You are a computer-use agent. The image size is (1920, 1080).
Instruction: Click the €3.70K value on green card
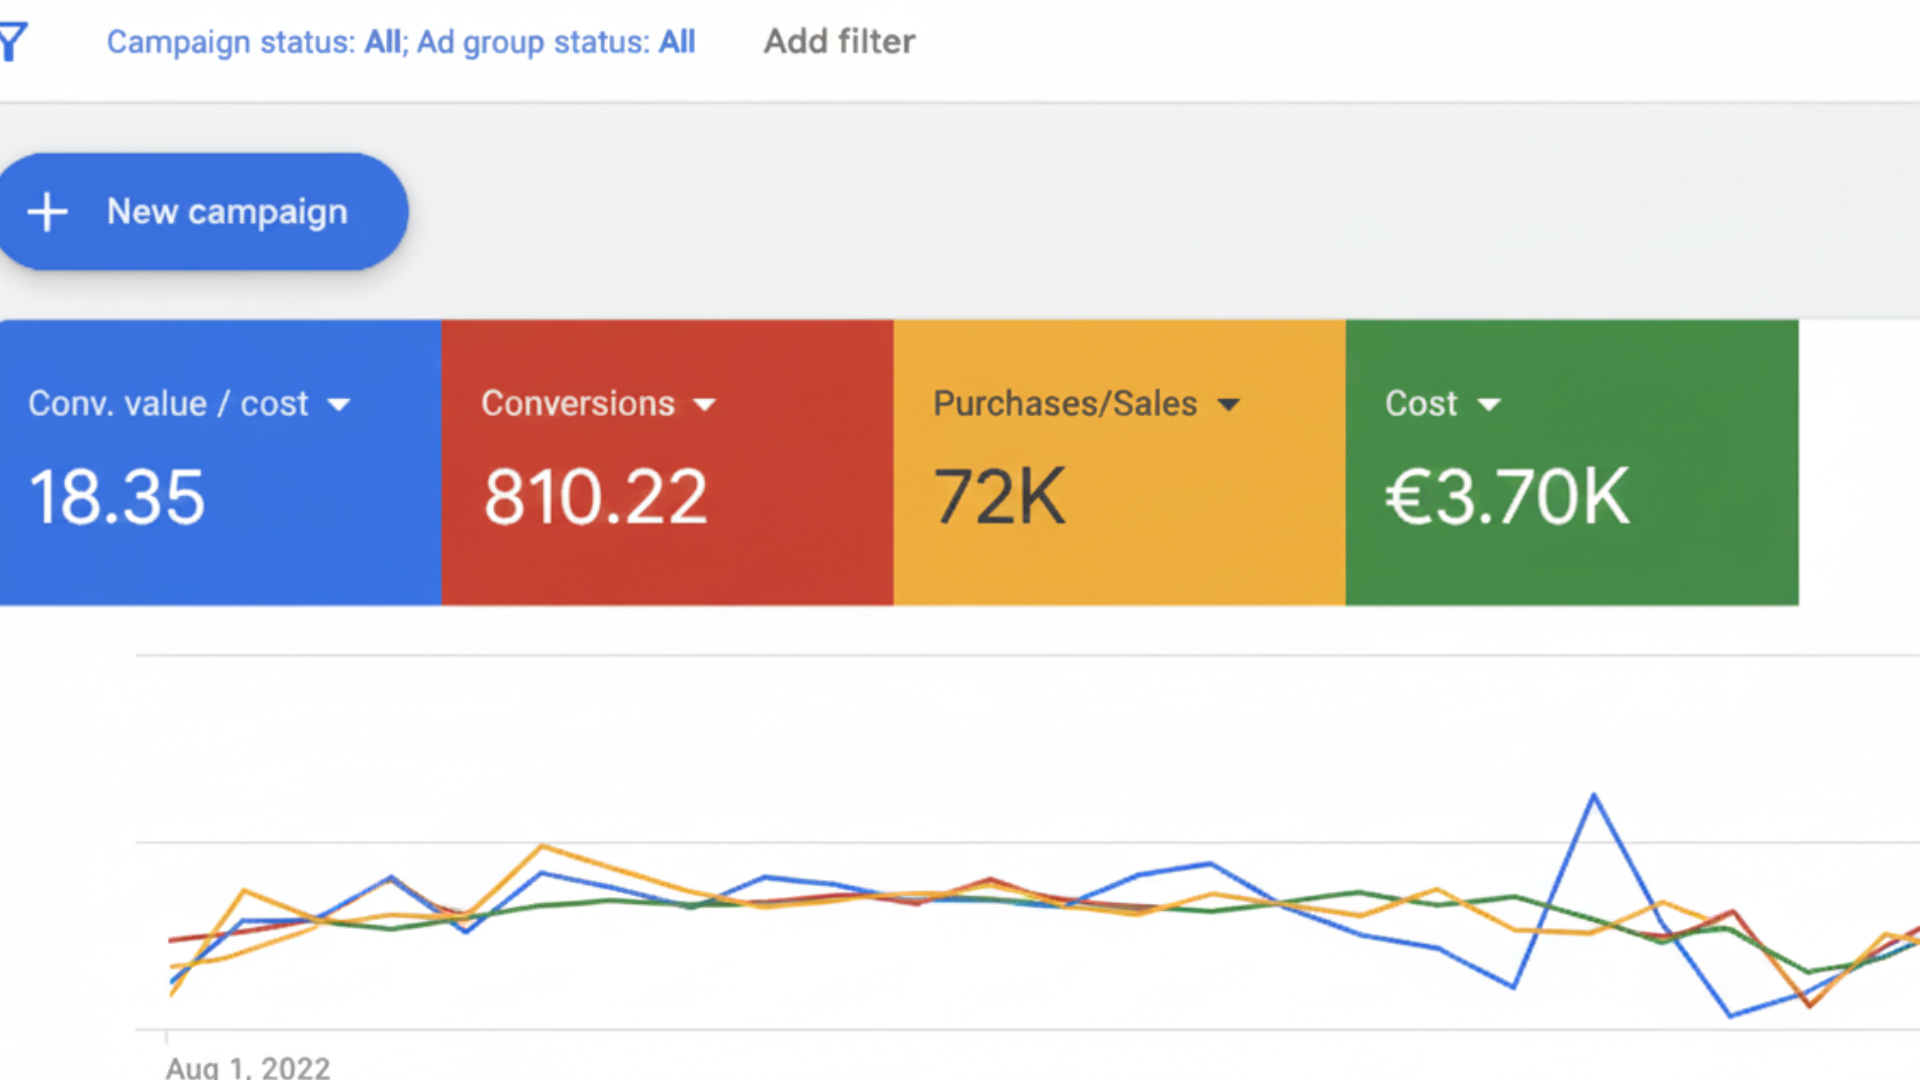point(1507,497)
